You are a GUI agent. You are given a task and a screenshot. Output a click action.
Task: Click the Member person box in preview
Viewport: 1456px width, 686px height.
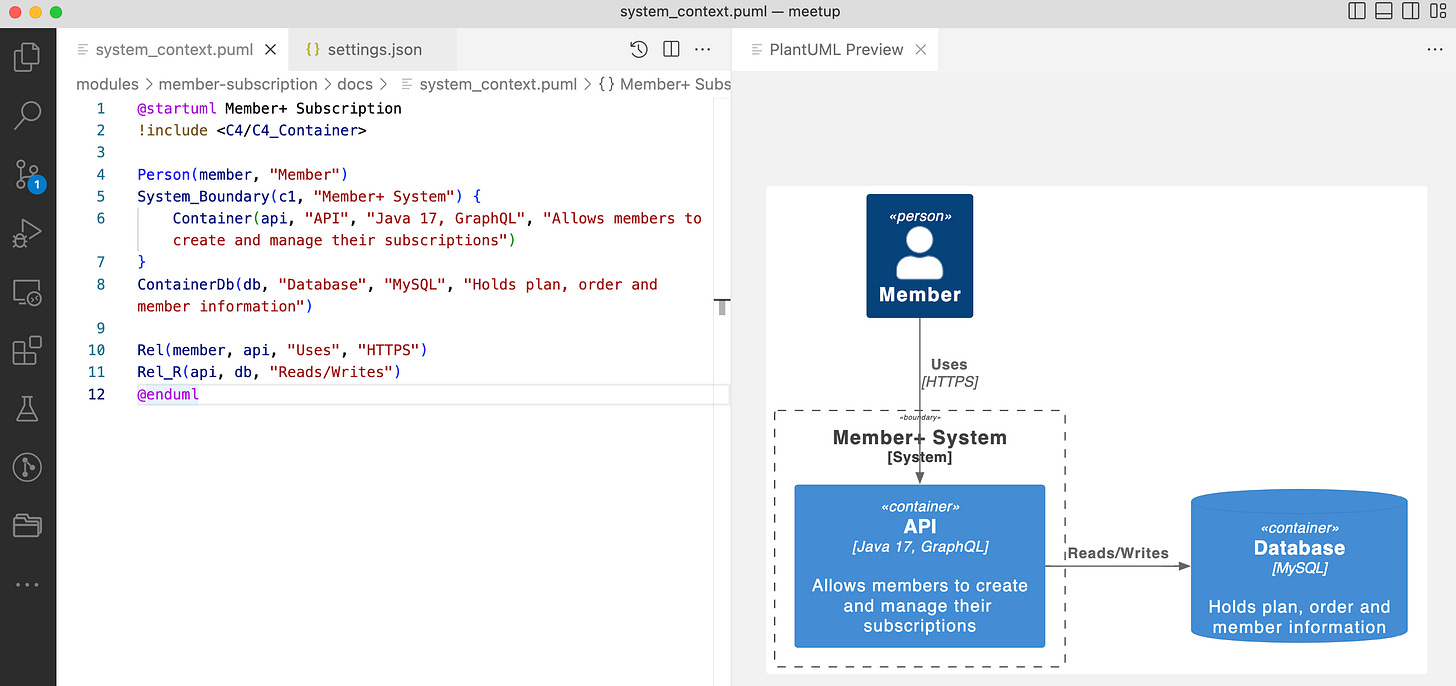[x=919, y=256]
